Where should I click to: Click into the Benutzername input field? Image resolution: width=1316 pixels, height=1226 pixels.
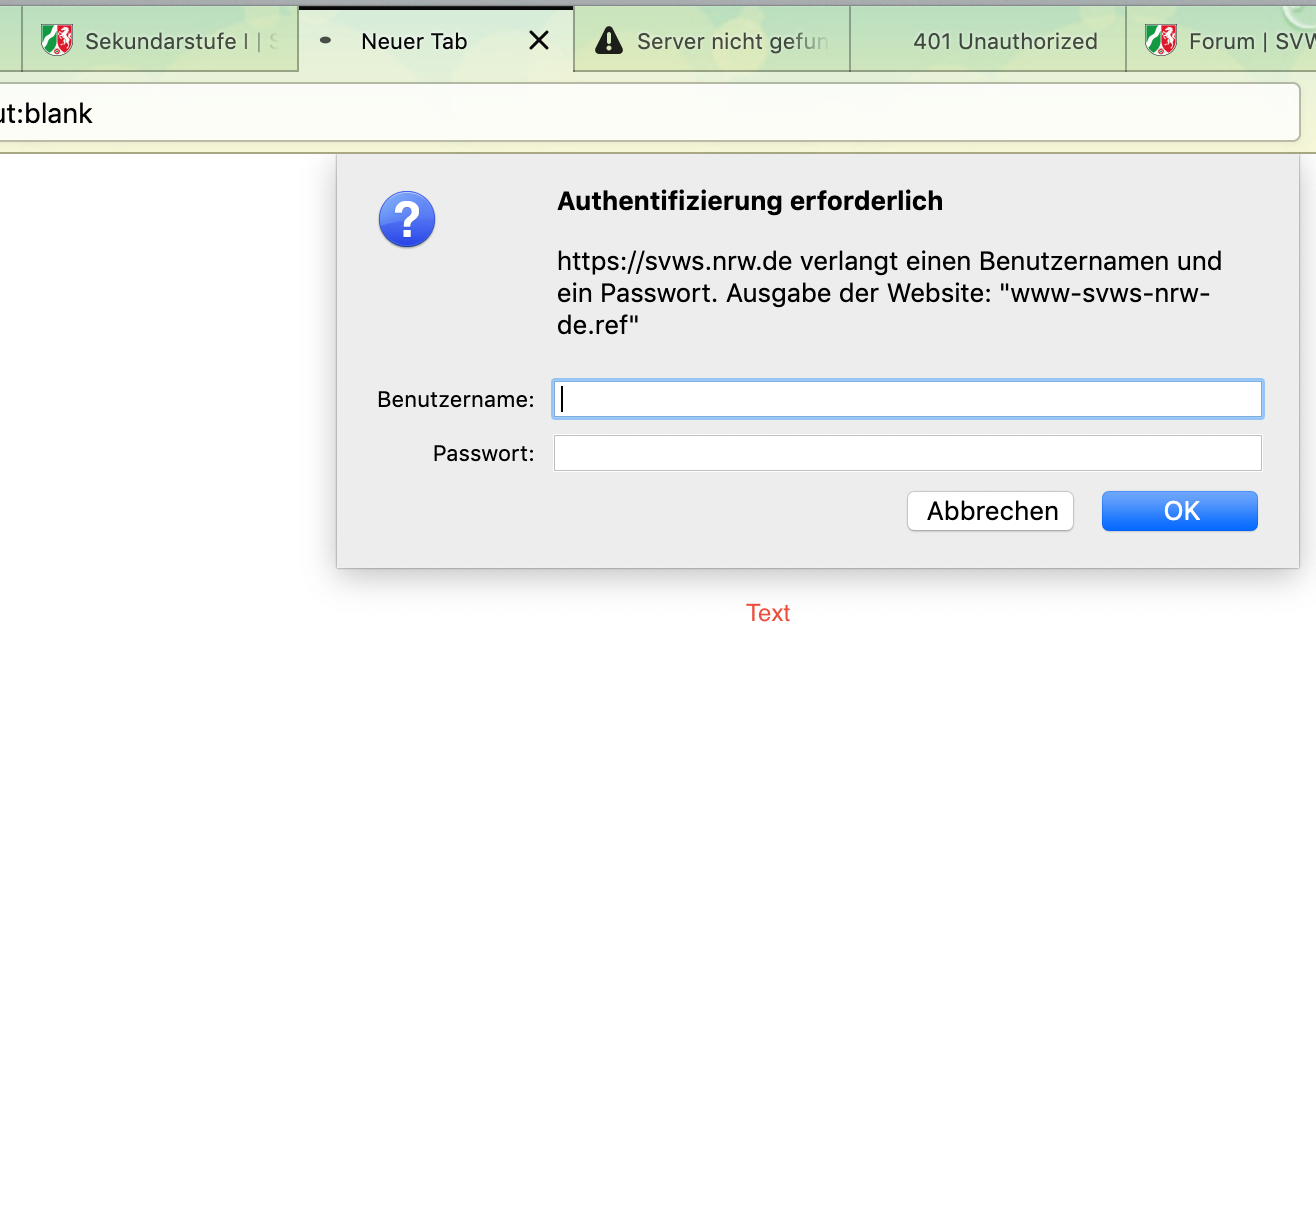(907, 399)
